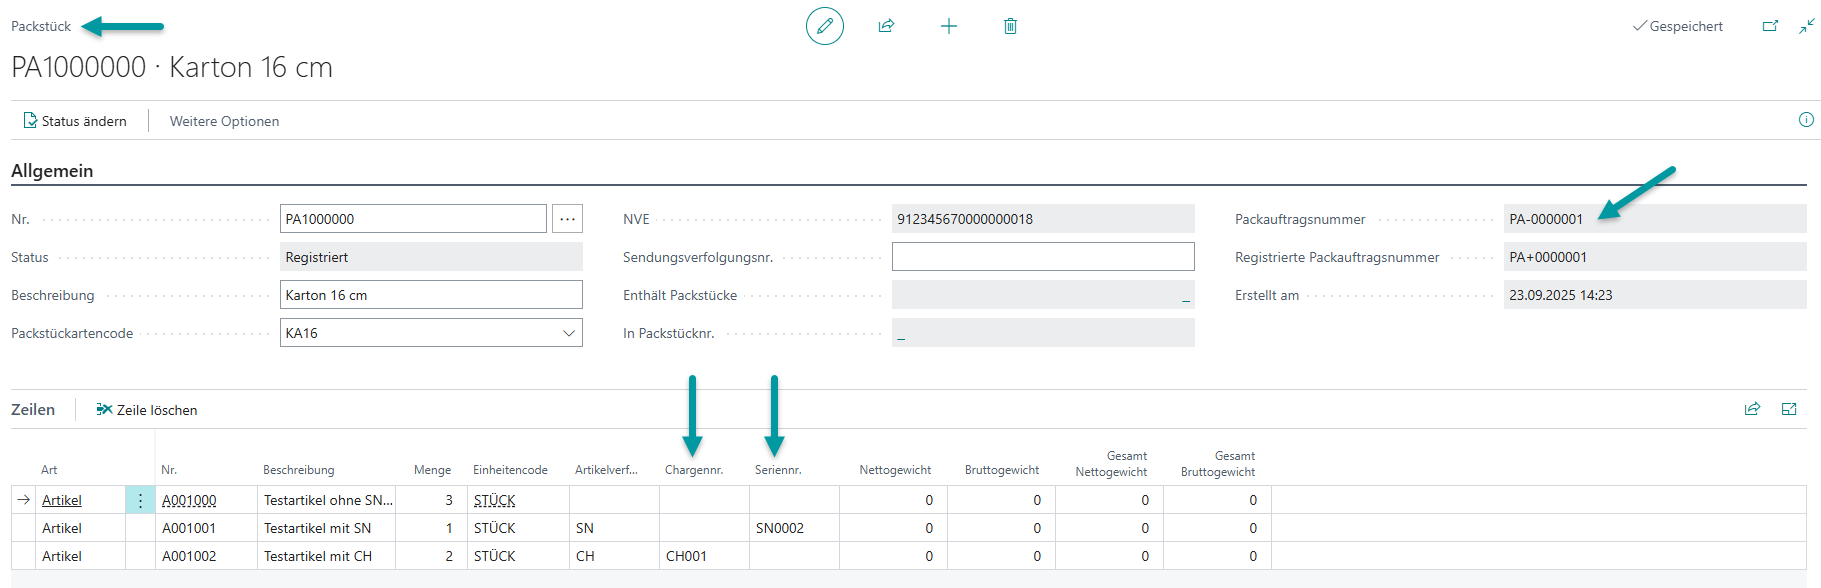Click the share icon in header
1821x588 pixels.
pyautogui.click(x=886, y=26)
